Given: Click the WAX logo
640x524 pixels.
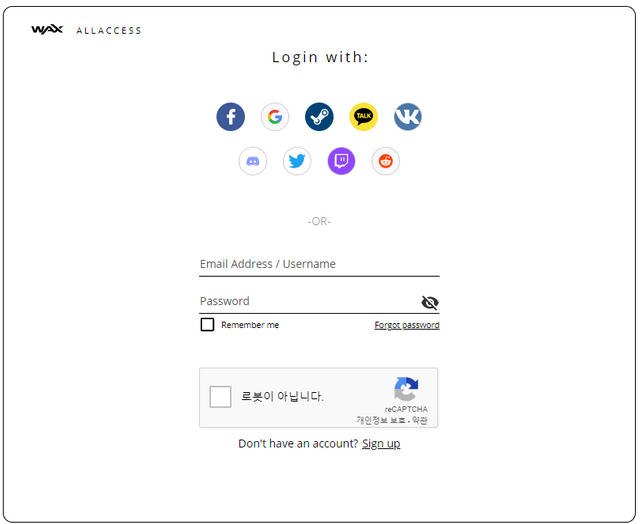Looking at the screenshot, I should (x=47, y=30).
